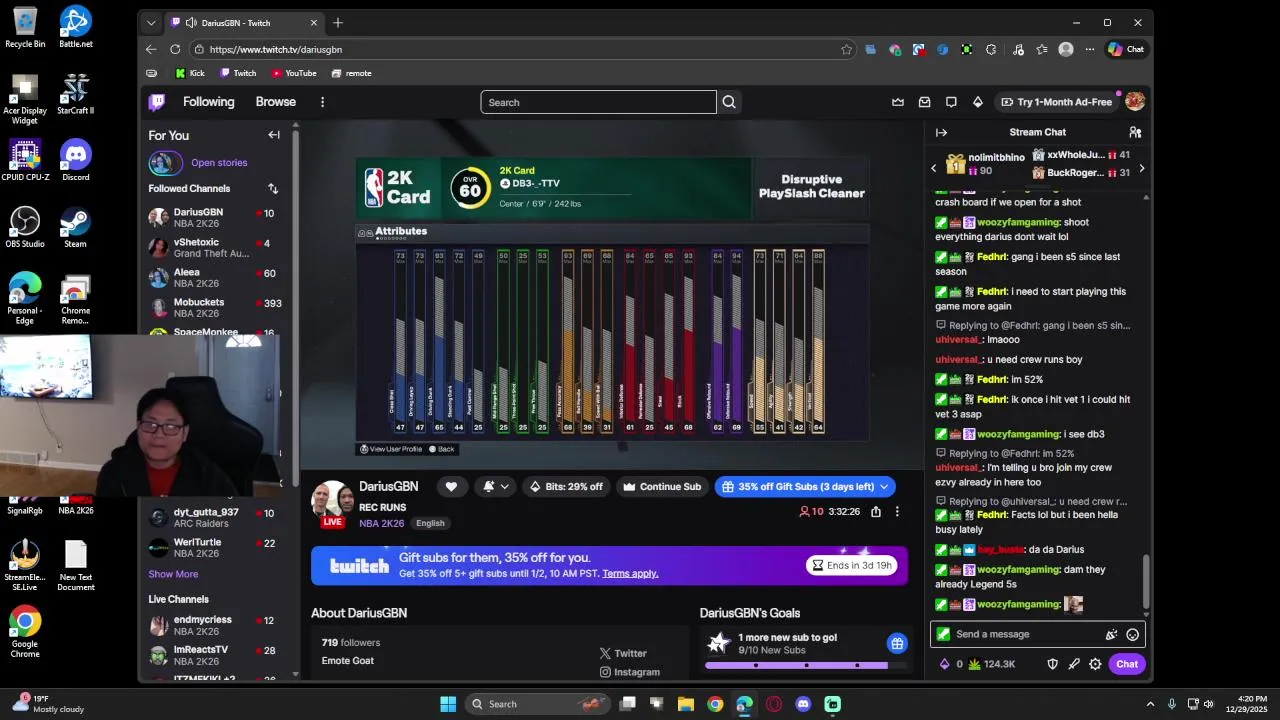
Task: Collapse the For You sidebar
Action: click(274, 135)
